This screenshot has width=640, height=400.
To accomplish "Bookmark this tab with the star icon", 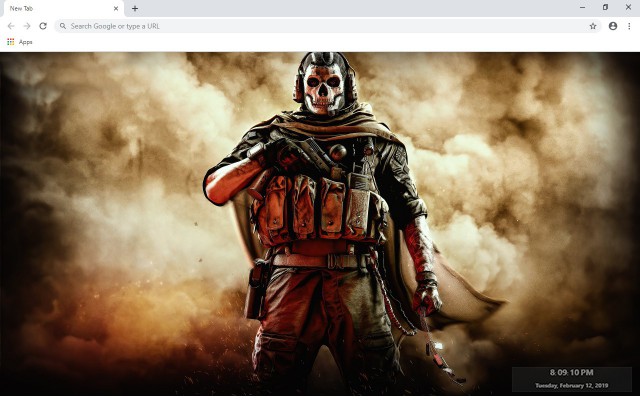I will pyautogui.click(x=593, y=26).
